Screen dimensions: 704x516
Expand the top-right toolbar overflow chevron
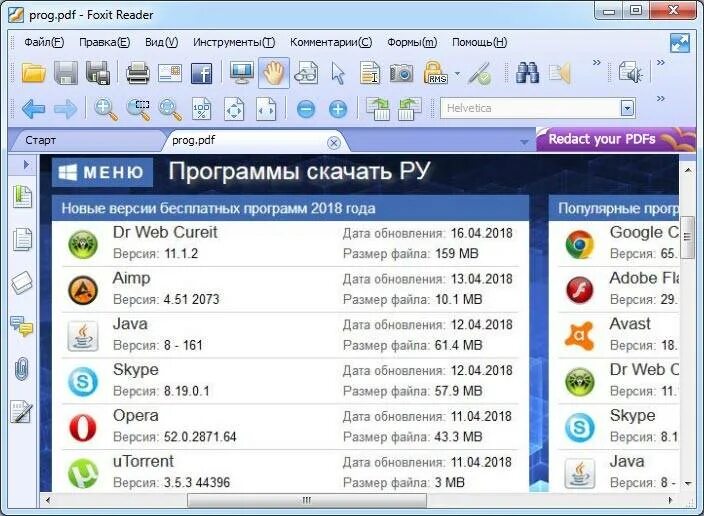[661, 62]
